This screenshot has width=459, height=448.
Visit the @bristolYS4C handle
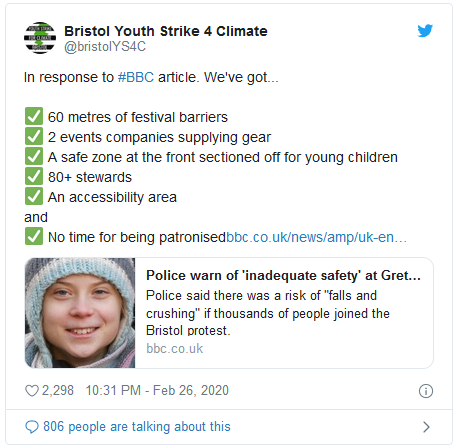(x=105, y=47)
